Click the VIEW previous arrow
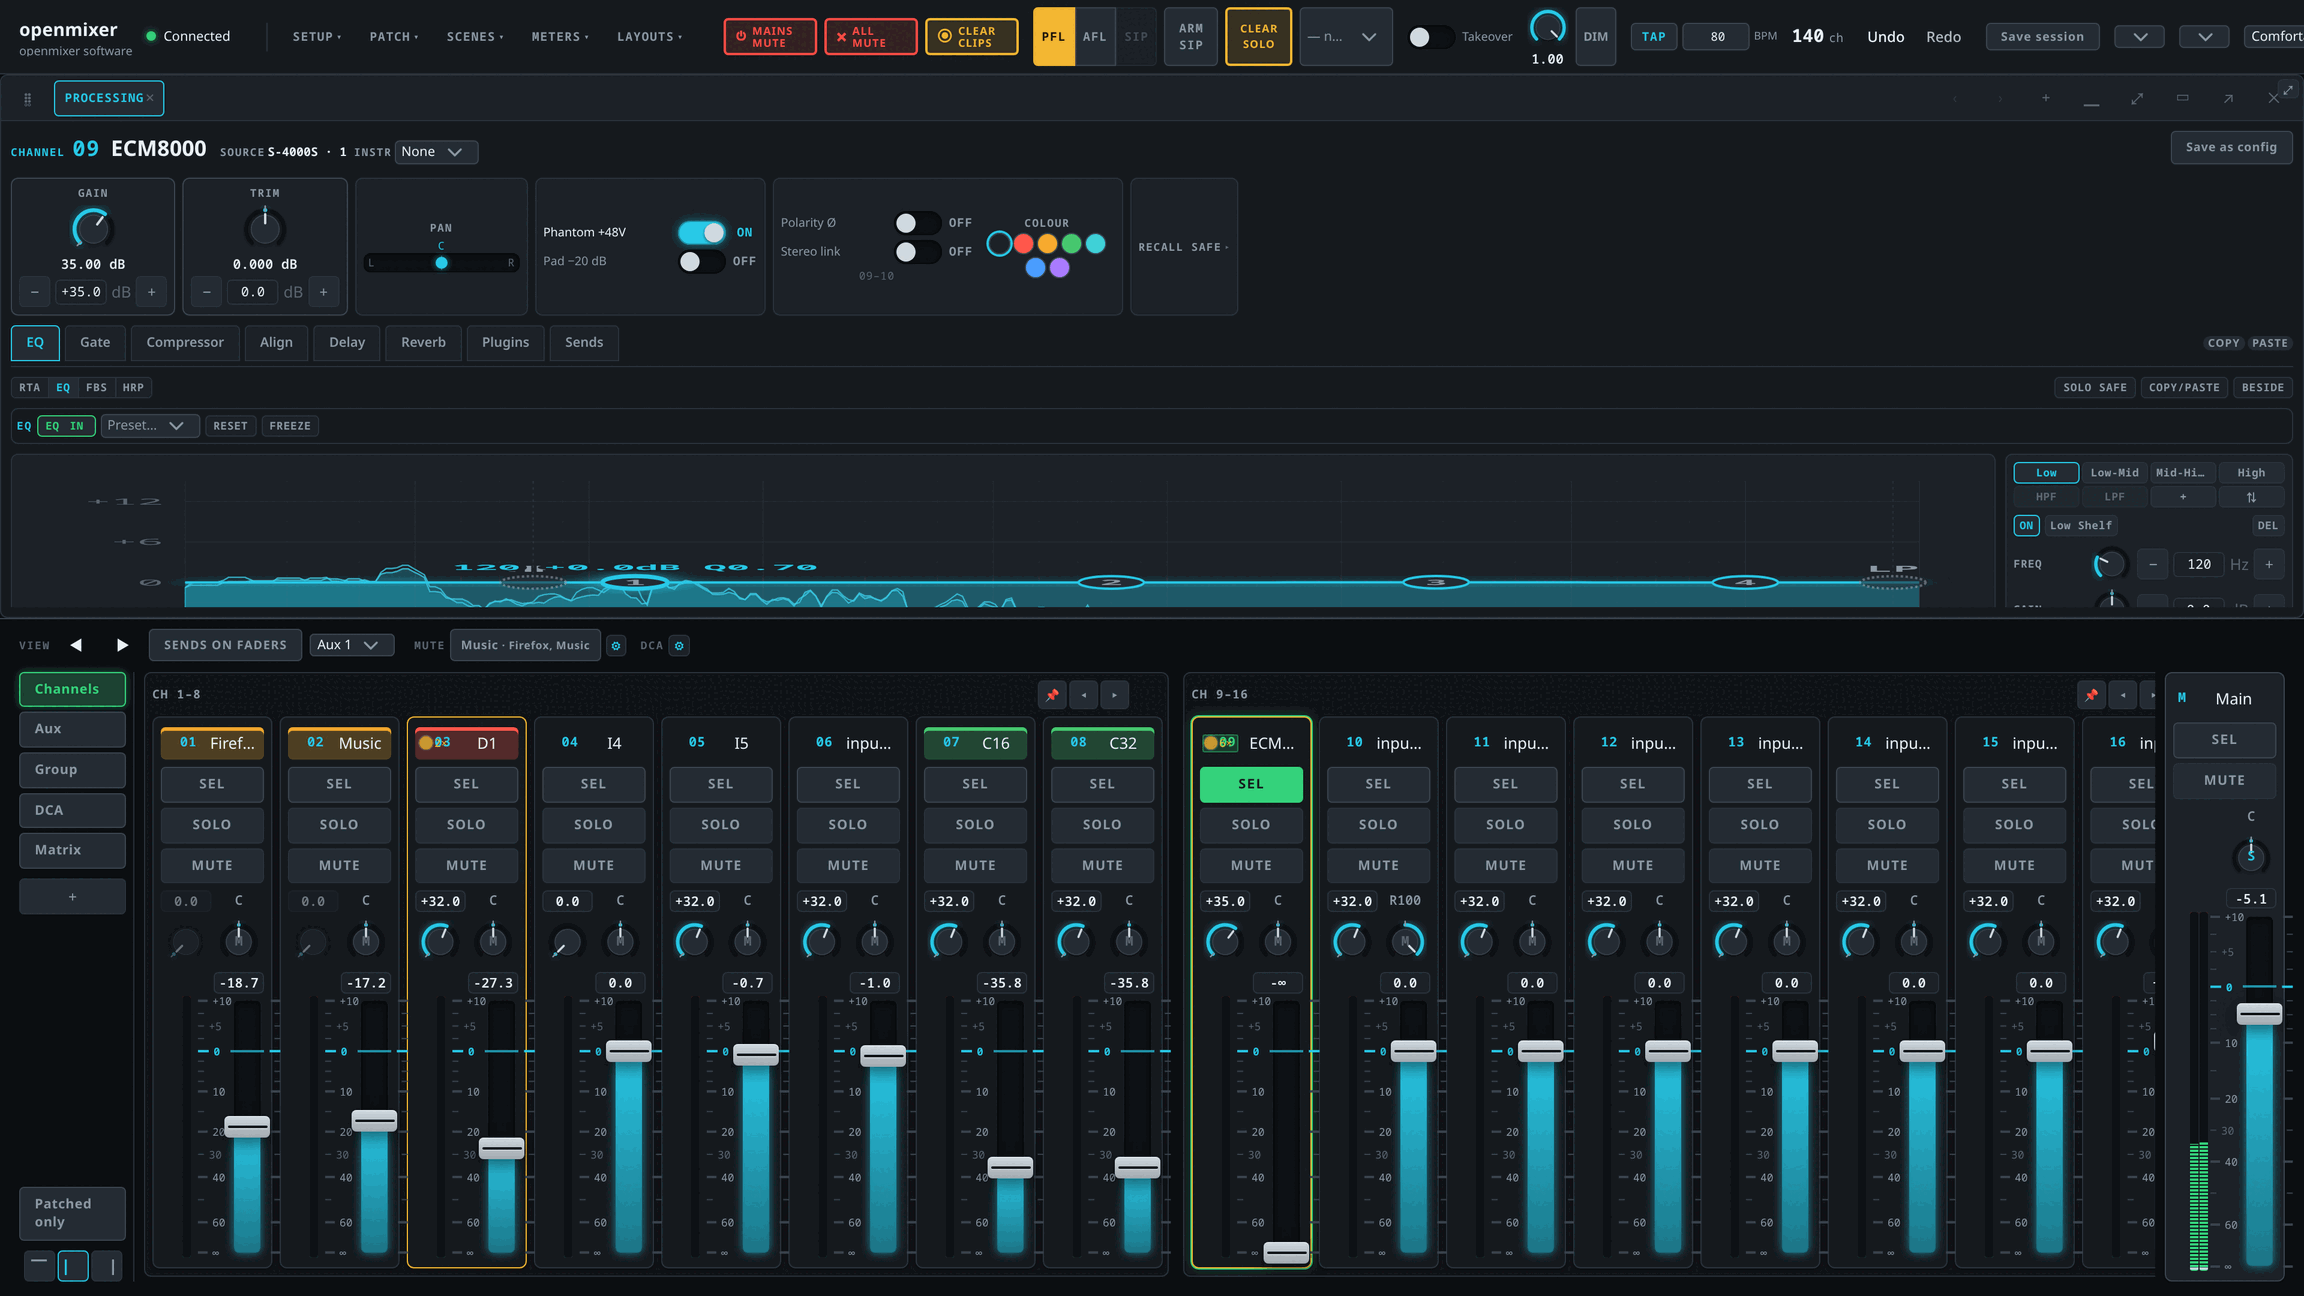2304x1296 pixels. point(77,645)
